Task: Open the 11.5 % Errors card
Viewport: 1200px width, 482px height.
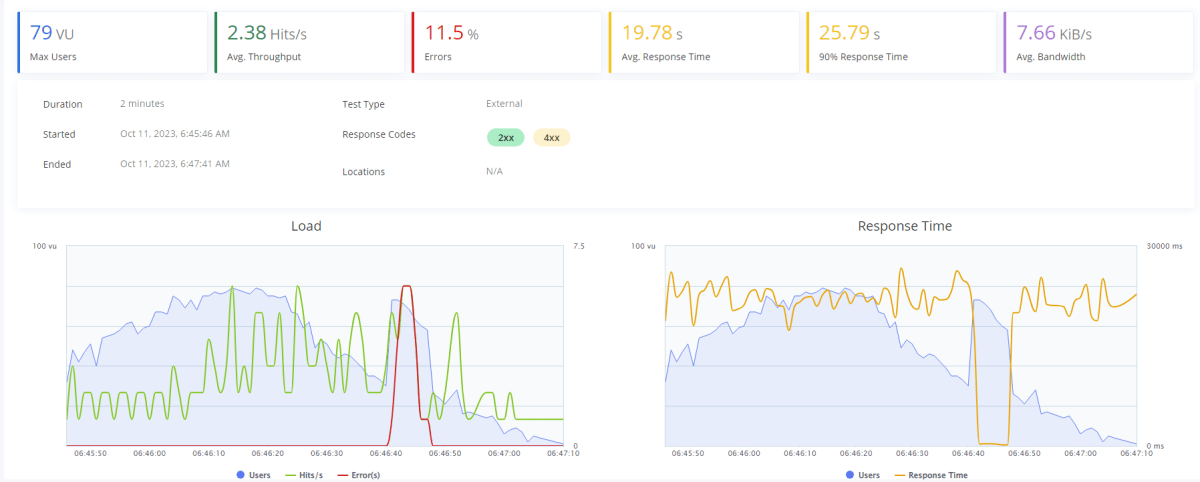Action: pos(506,43)
